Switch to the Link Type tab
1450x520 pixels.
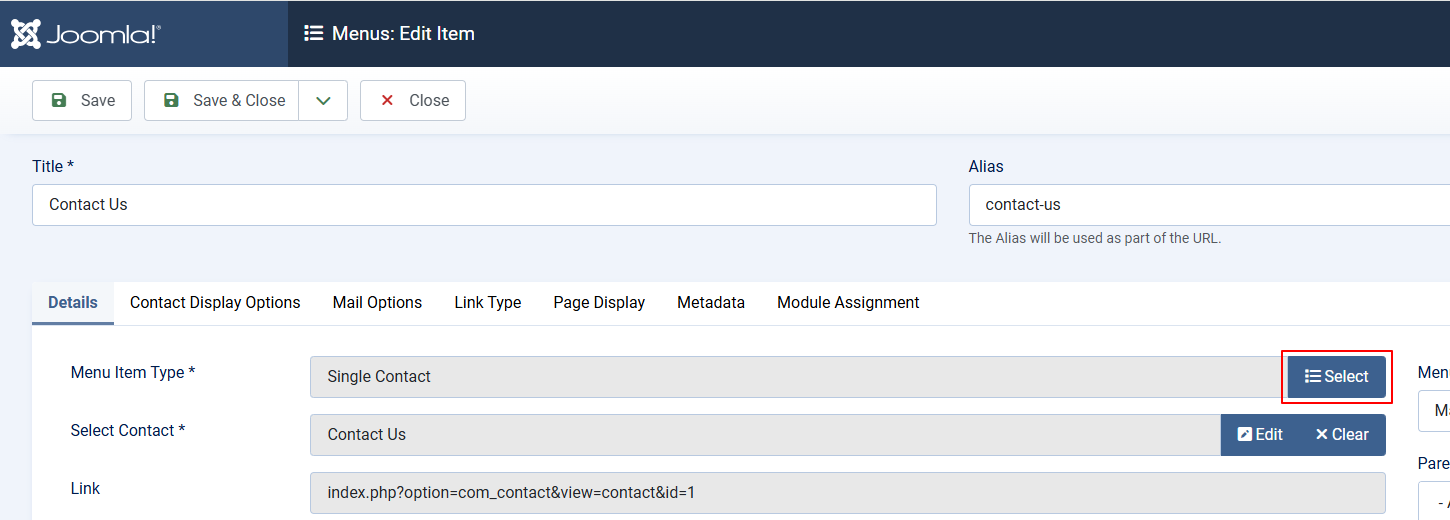[x=487, y=302]
